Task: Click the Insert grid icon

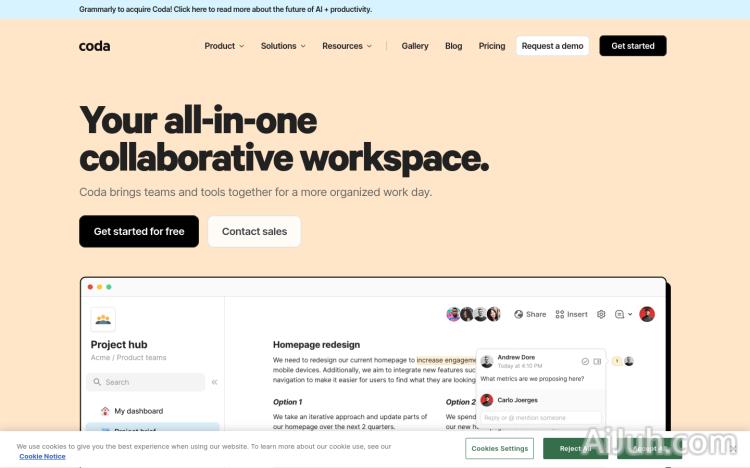Action: pyautogui.click(x=560, y=314)
